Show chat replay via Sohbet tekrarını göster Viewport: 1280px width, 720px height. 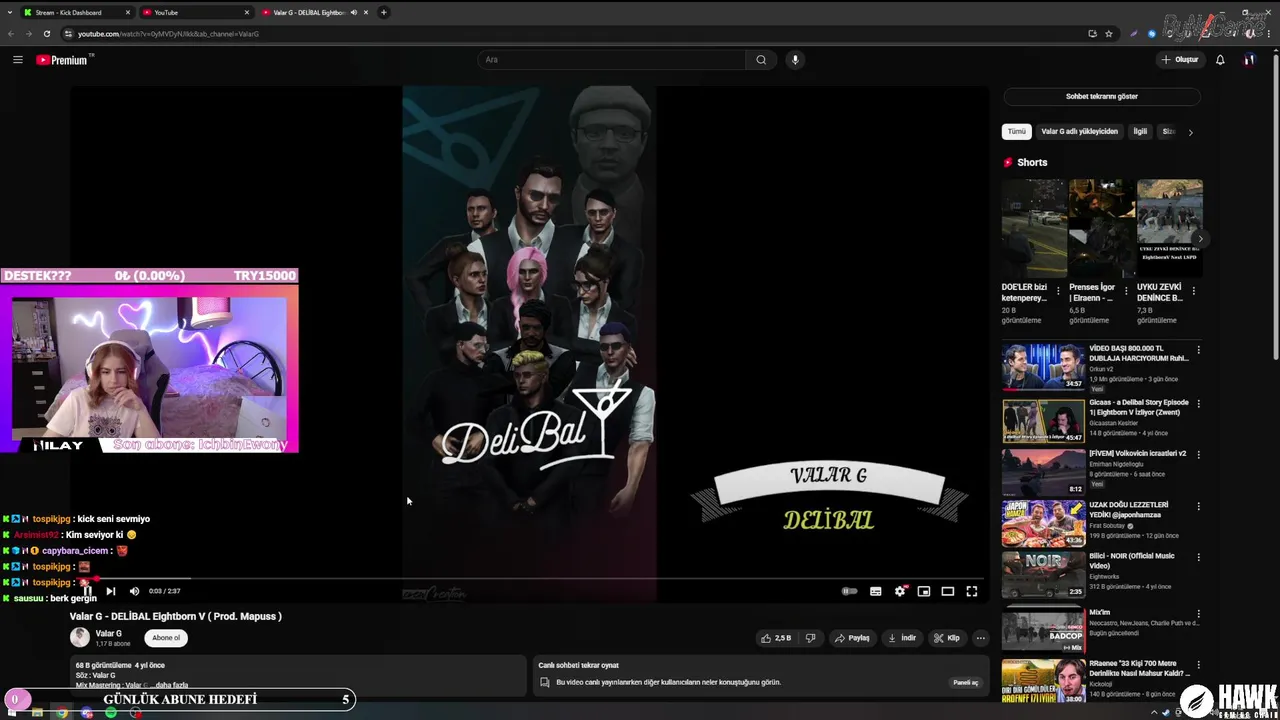1102,97
